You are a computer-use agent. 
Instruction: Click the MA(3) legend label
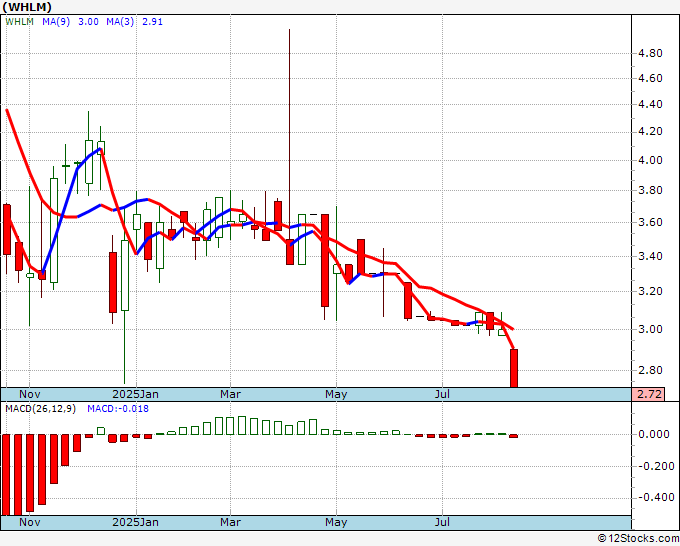click(120, 21)
